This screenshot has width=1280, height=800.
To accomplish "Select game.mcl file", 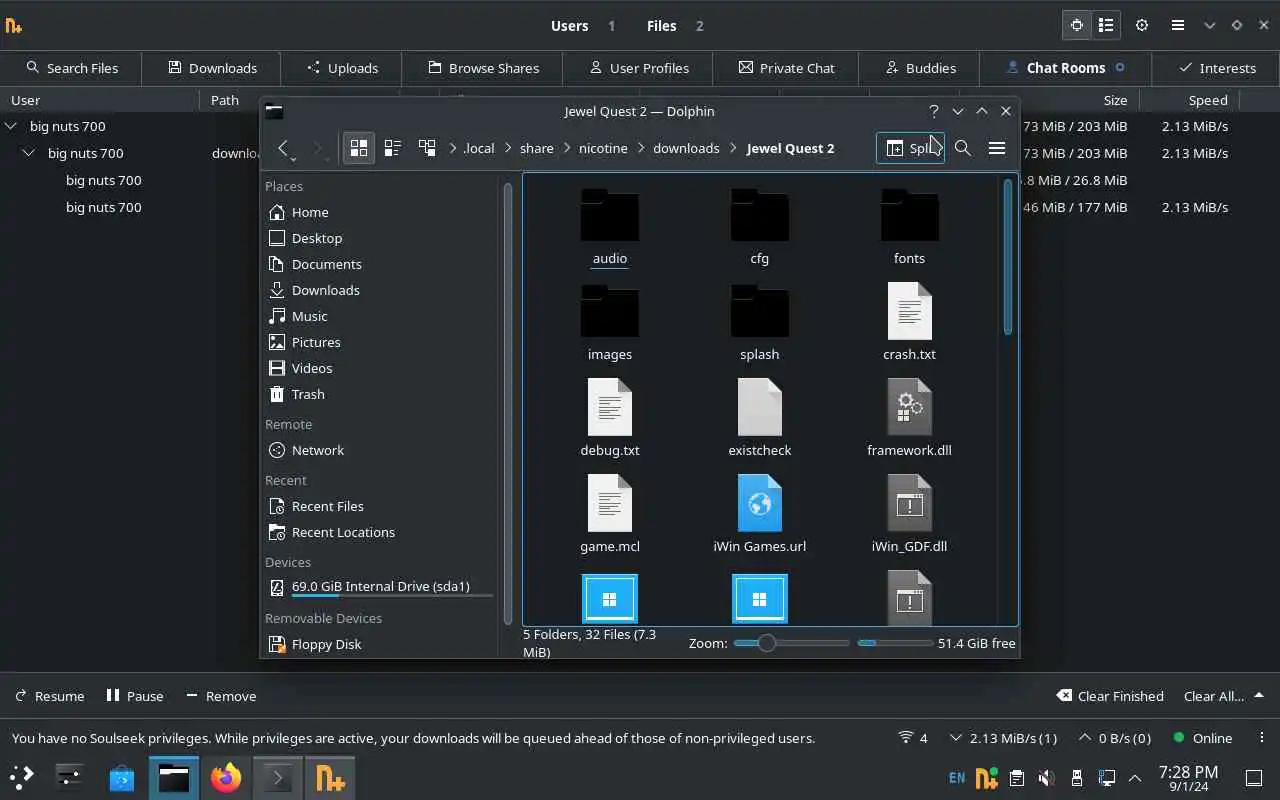I will coord(610,516).
